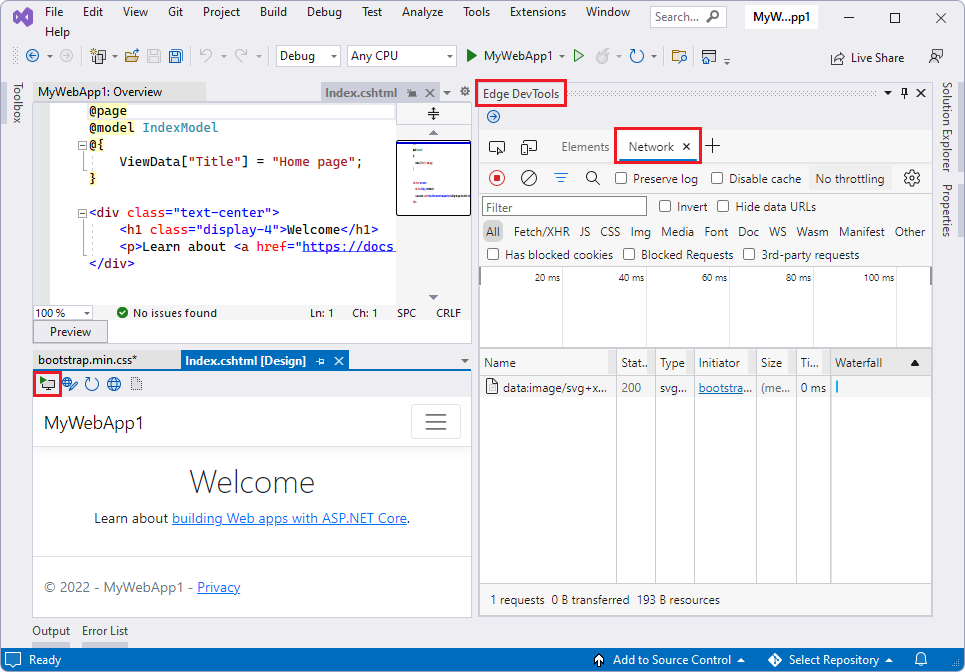The height and width of the screenshot is (672, 965).
Task: Open the Extensions menu
Action: [537, 12]
